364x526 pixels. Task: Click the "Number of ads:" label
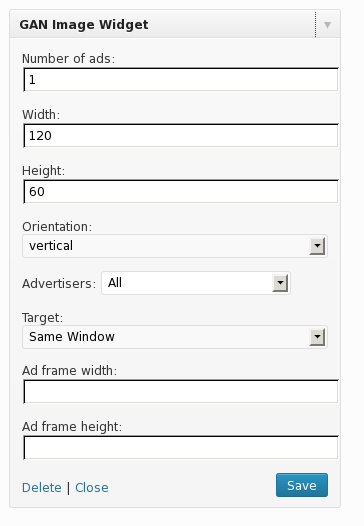(x=68, y=59)
